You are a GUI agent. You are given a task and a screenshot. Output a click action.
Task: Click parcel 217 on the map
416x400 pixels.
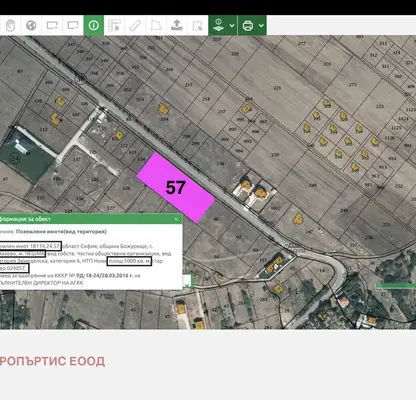pos(189,85)
